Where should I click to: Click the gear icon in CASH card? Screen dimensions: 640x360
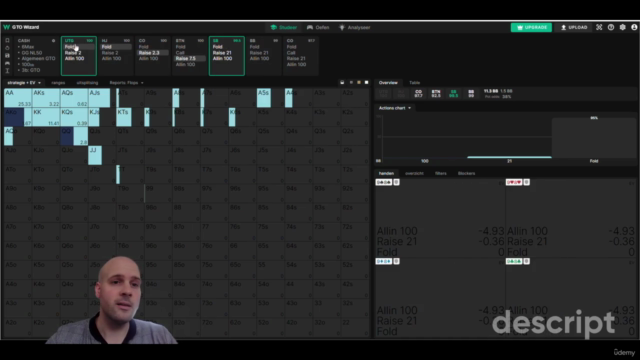53,41
